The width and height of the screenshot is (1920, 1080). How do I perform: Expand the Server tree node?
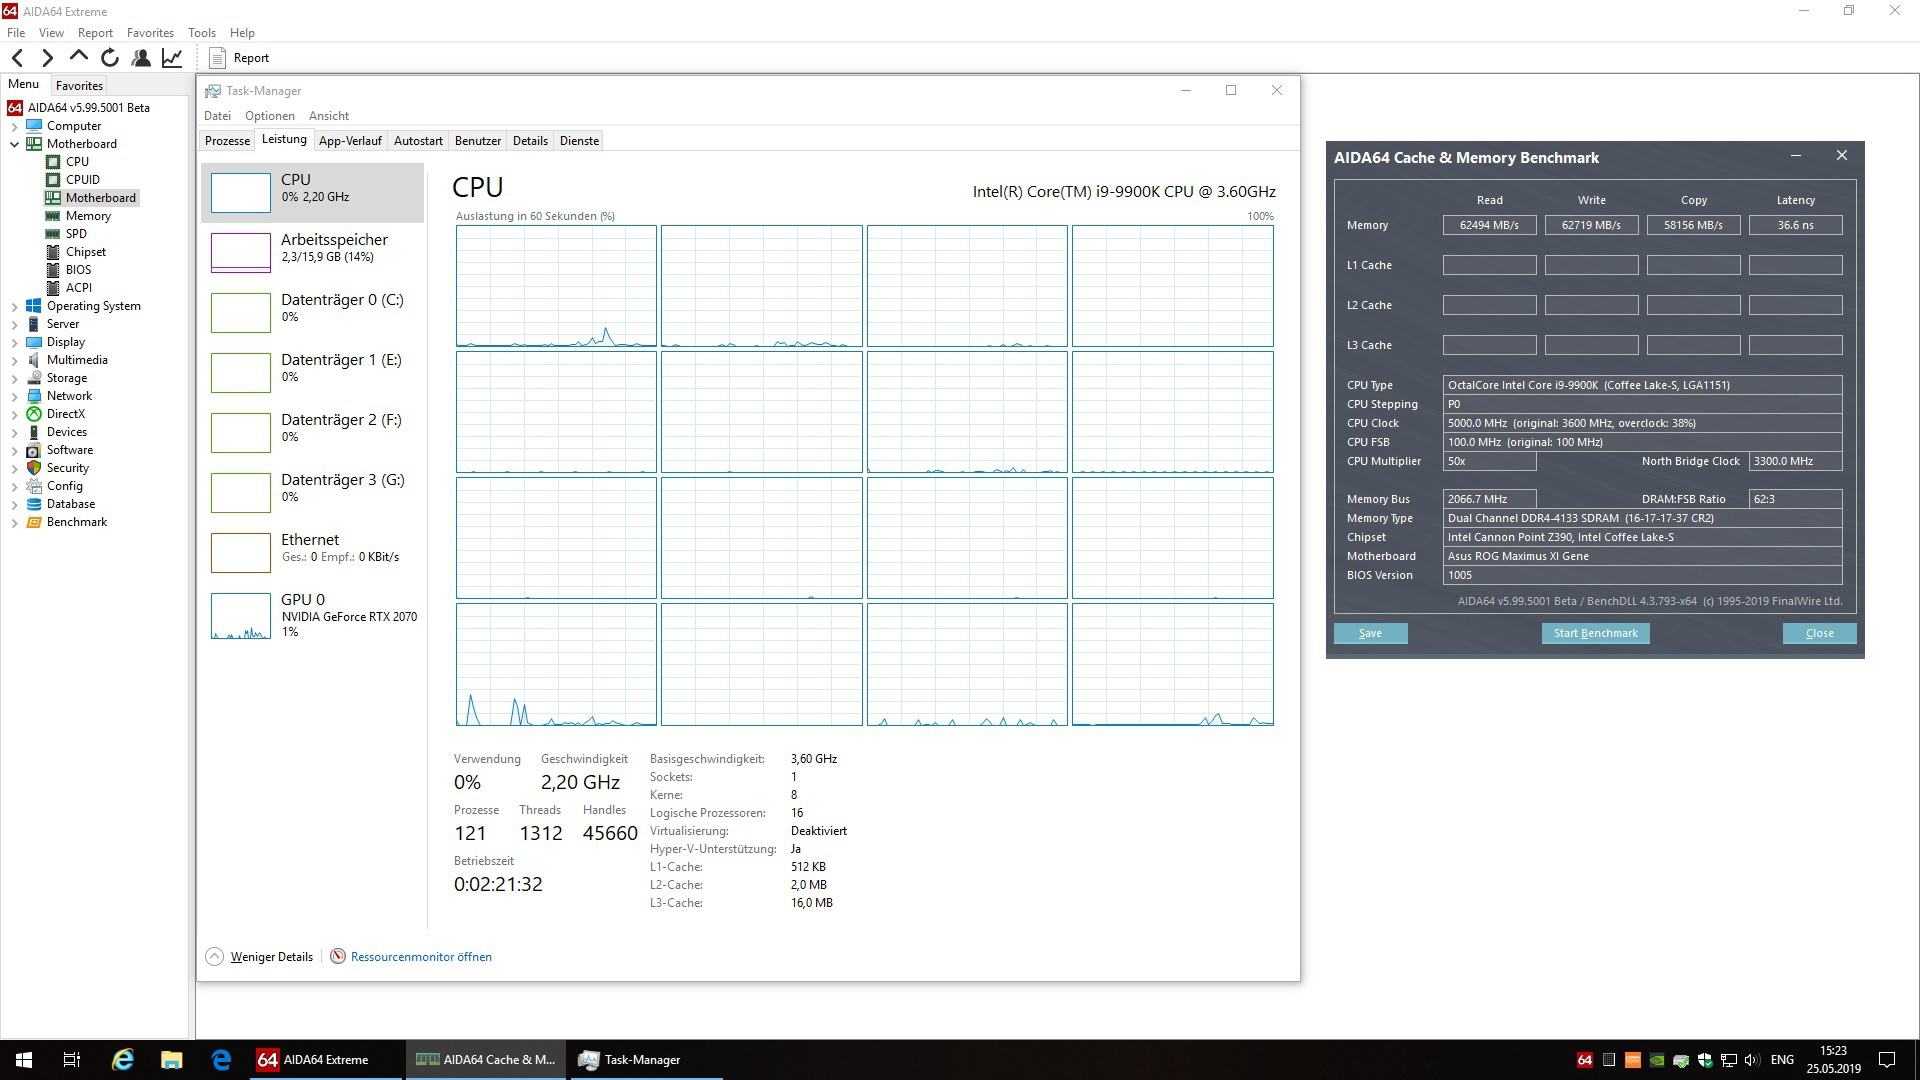point(15,324)
